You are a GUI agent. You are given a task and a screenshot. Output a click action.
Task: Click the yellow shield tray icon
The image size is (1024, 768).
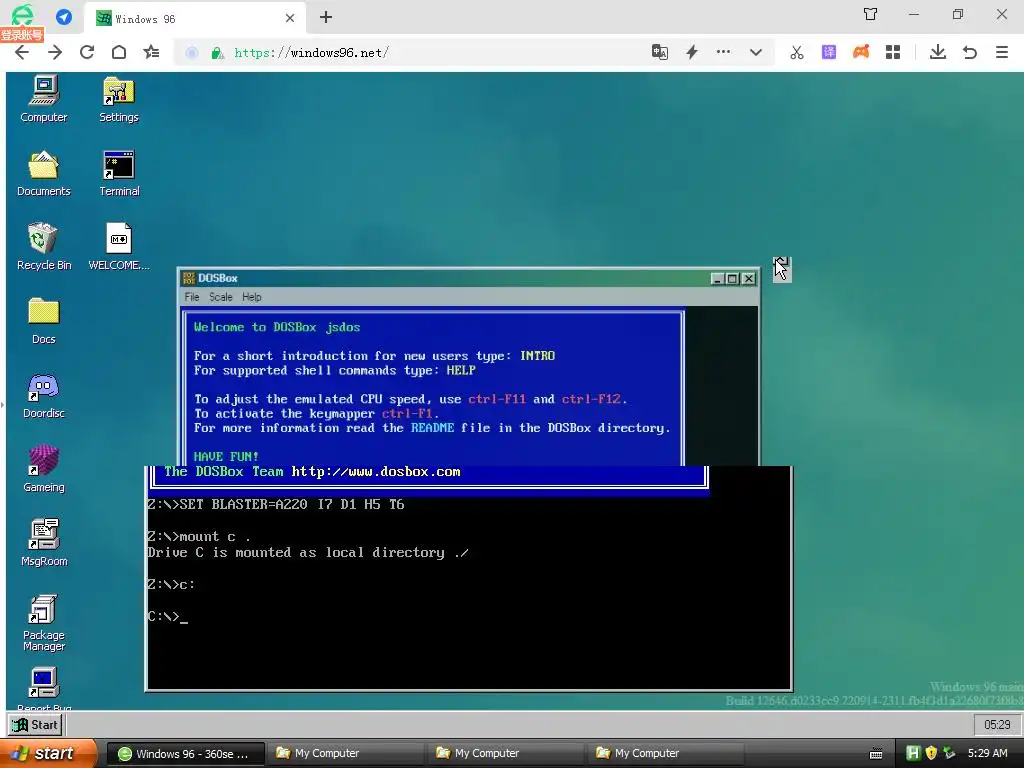(x=931, y=754)
